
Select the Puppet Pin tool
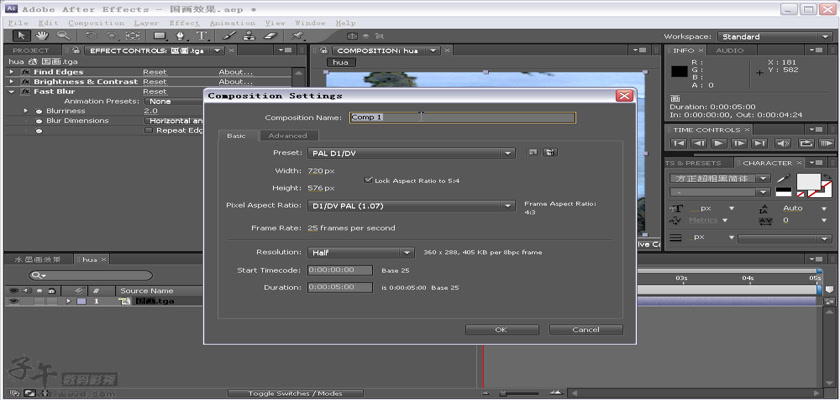(x=297, y=36)
